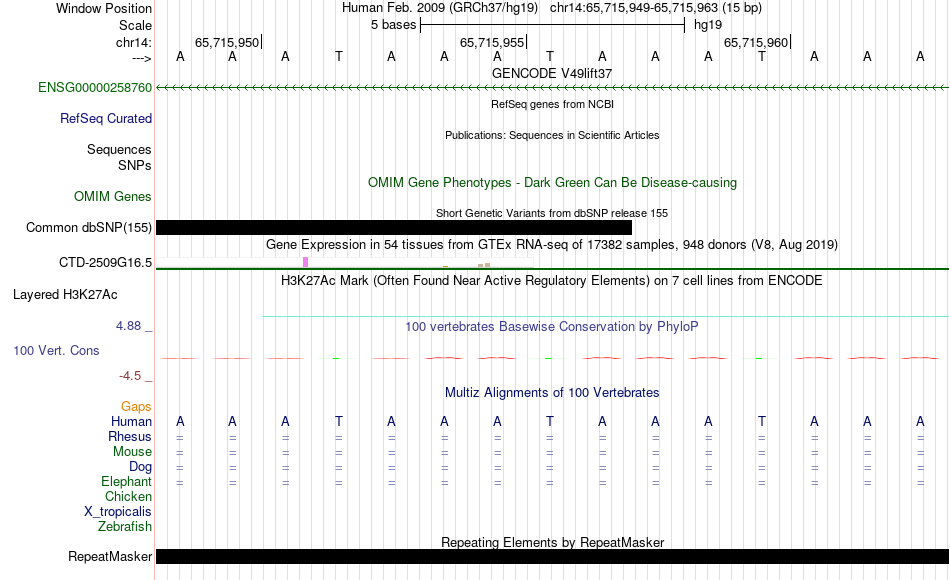Viewport: 950px width, 580px height.
Task: Open the ENSG00000258760 gene label
Action: (95, 87)
